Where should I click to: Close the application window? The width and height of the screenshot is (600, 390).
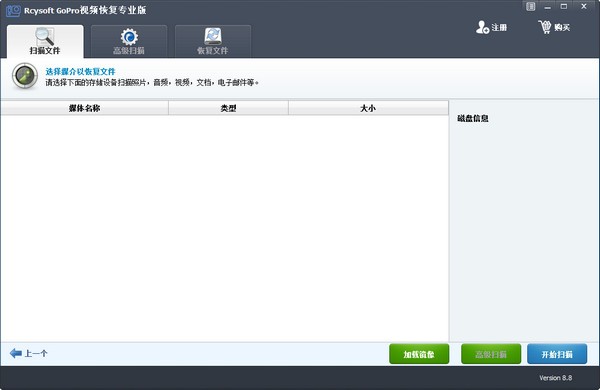coord(584,7)
